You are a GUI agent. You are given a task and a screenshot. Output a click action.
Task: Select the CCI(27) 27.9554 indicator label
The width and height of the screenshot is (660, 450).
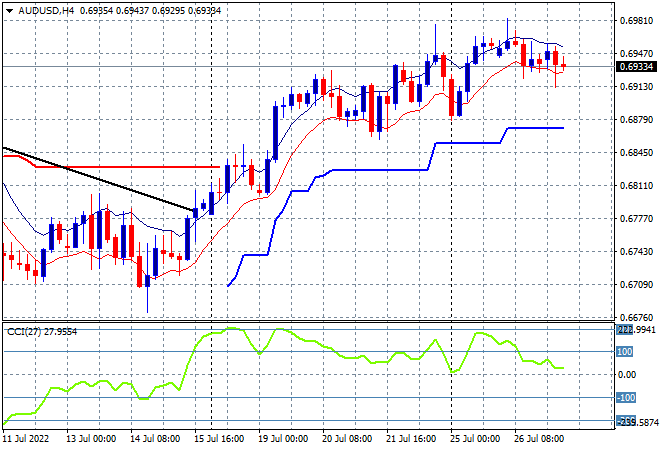click(x=42, y=332)
